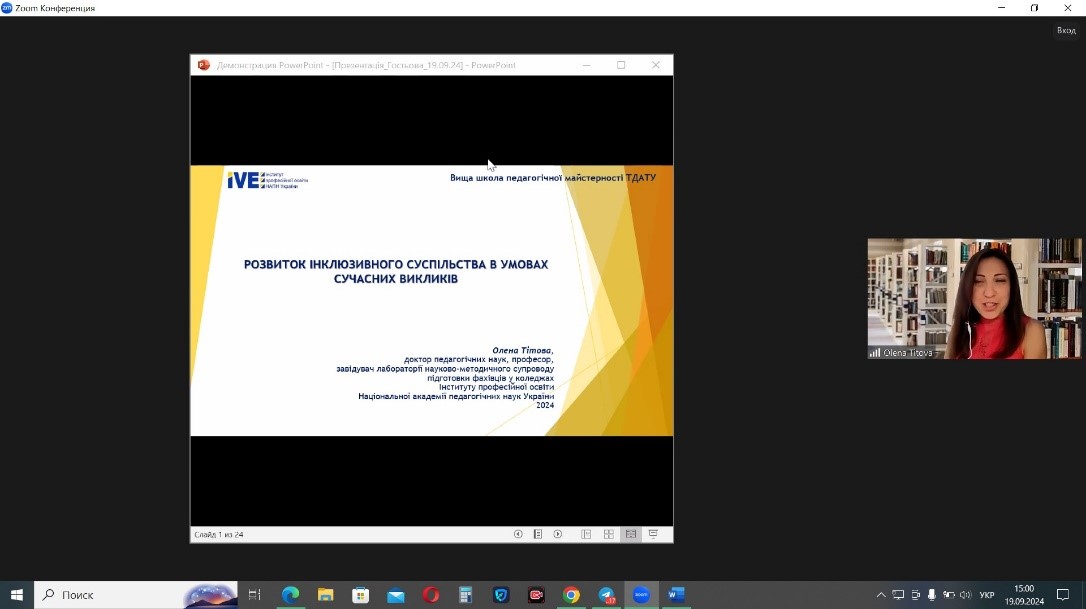Click the 'Вход' sign-in button
1086x609 pixels.
coord(1066,30)
